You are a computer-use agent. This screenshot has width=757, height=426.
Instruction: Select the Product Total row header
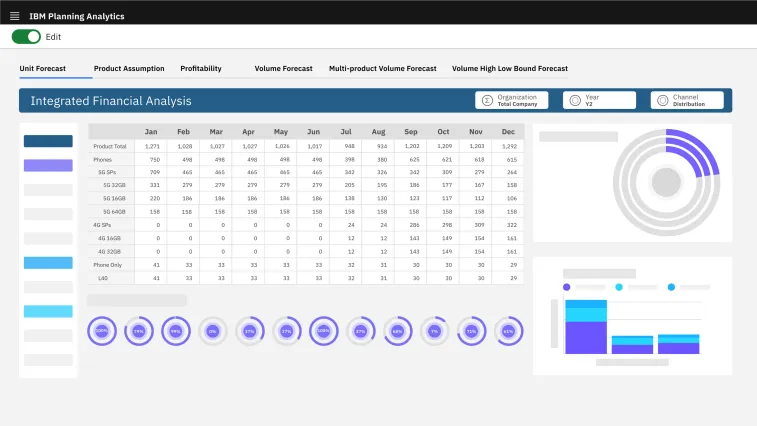tap(110, 146)
